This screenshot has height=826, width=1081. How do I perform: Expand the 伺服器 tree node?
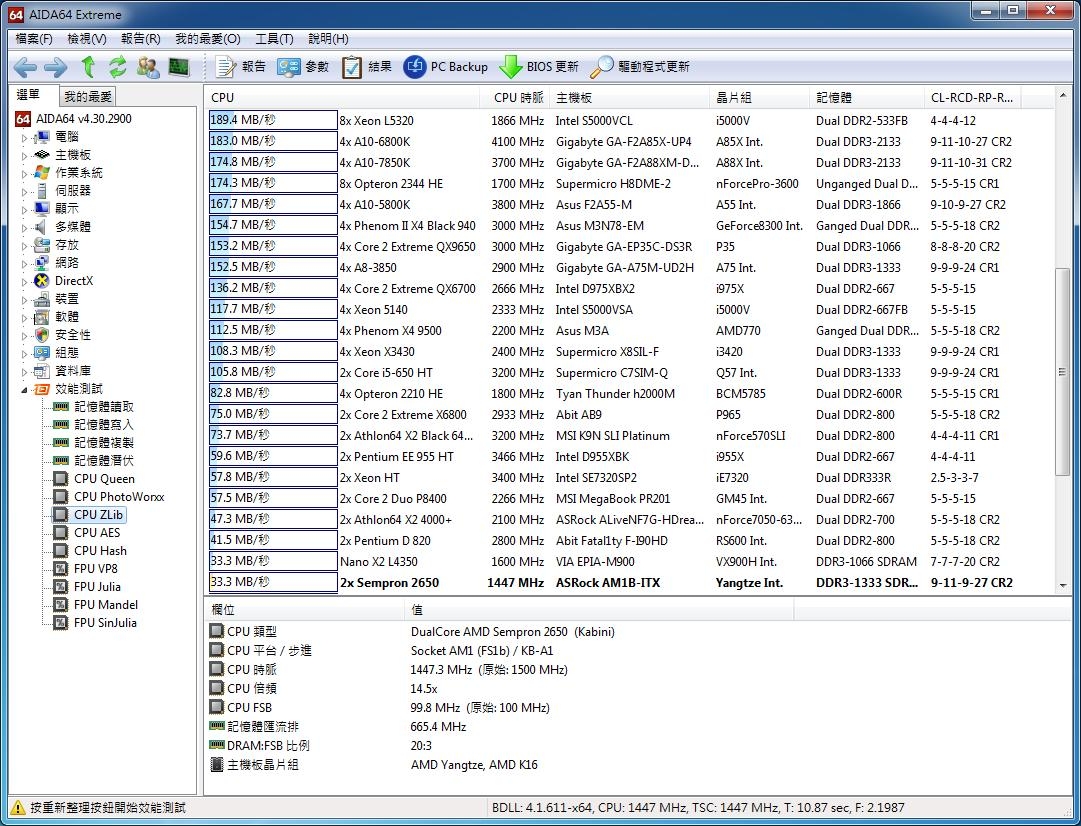(x=25, y=191)
